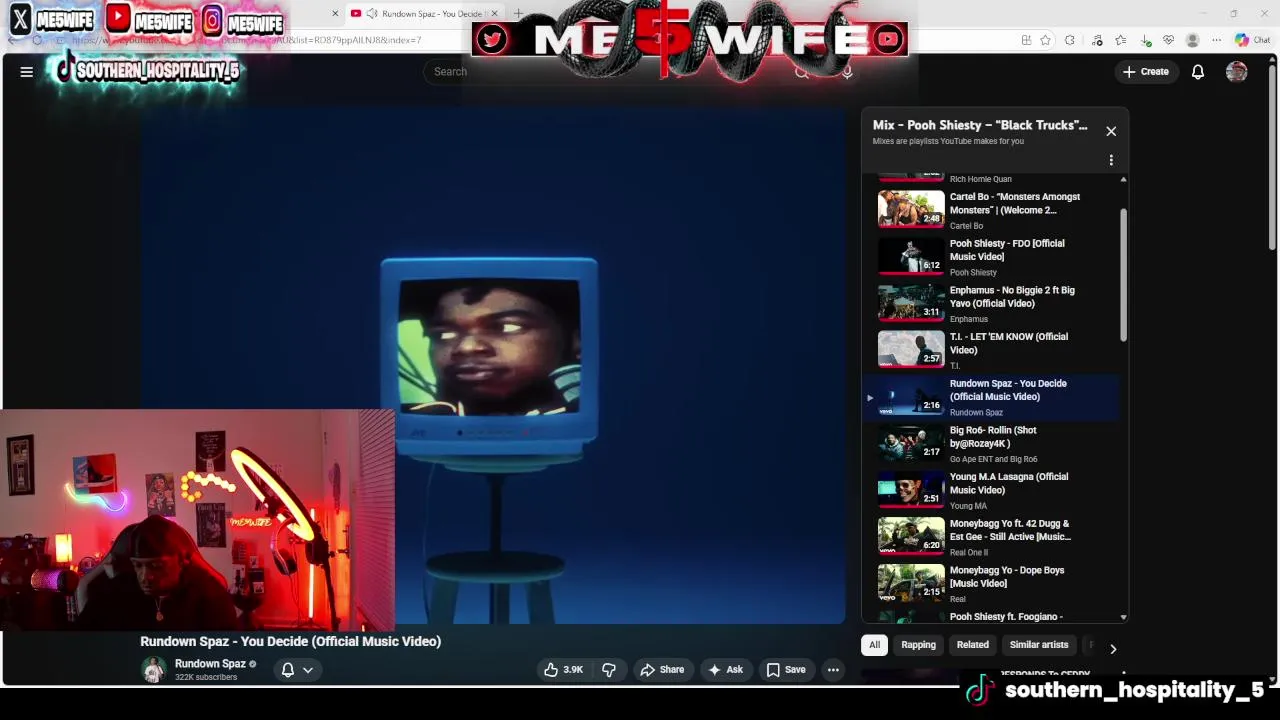Viewport: 1280px width, 720px height.
Task: Click the playlist scrollbar down arrow
Action: click(1123, 618)
